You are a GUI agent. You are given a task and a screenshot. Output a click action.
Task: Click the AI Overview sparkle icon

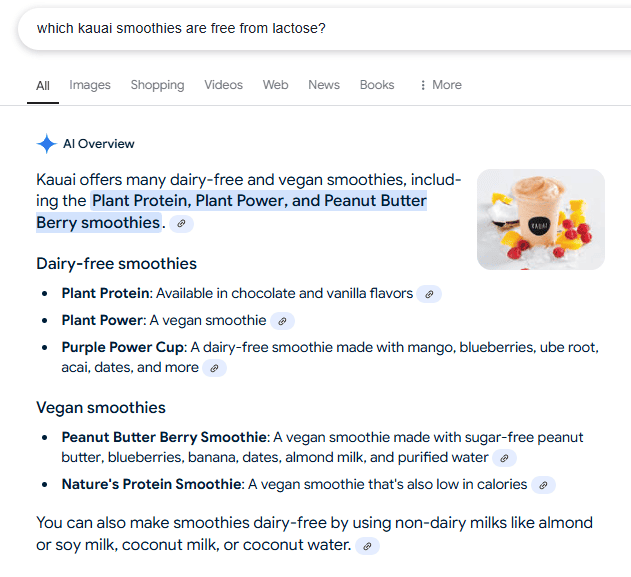(x=46, y=144)
